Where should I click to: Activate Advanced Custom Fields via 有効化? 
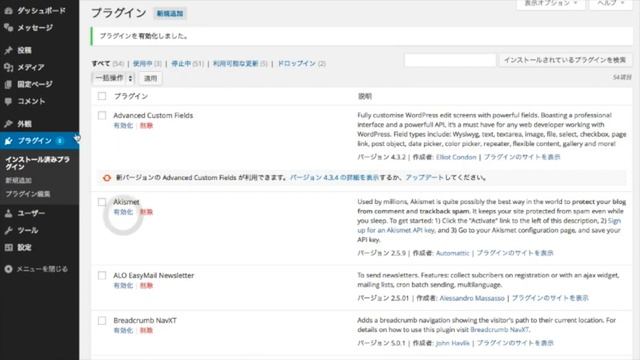(x=123, y=126)
